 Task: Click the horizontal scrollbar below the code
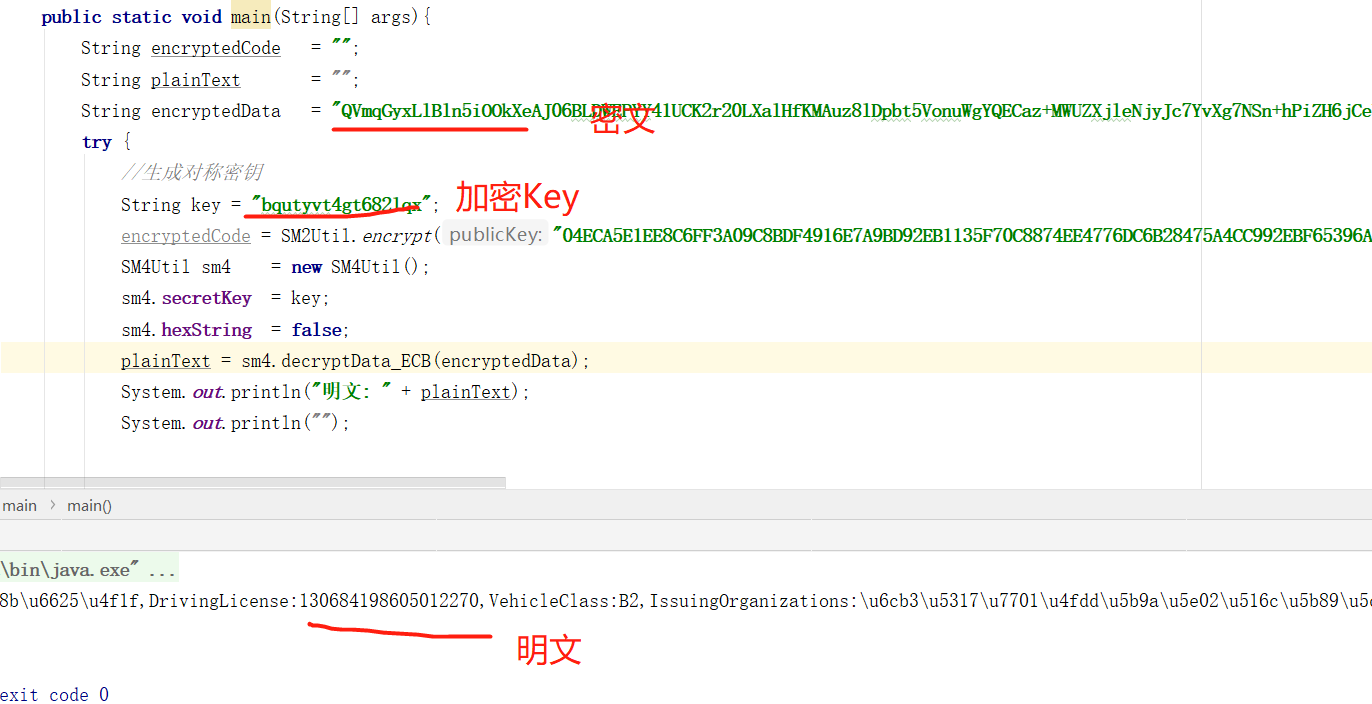(x=252, y=482)
